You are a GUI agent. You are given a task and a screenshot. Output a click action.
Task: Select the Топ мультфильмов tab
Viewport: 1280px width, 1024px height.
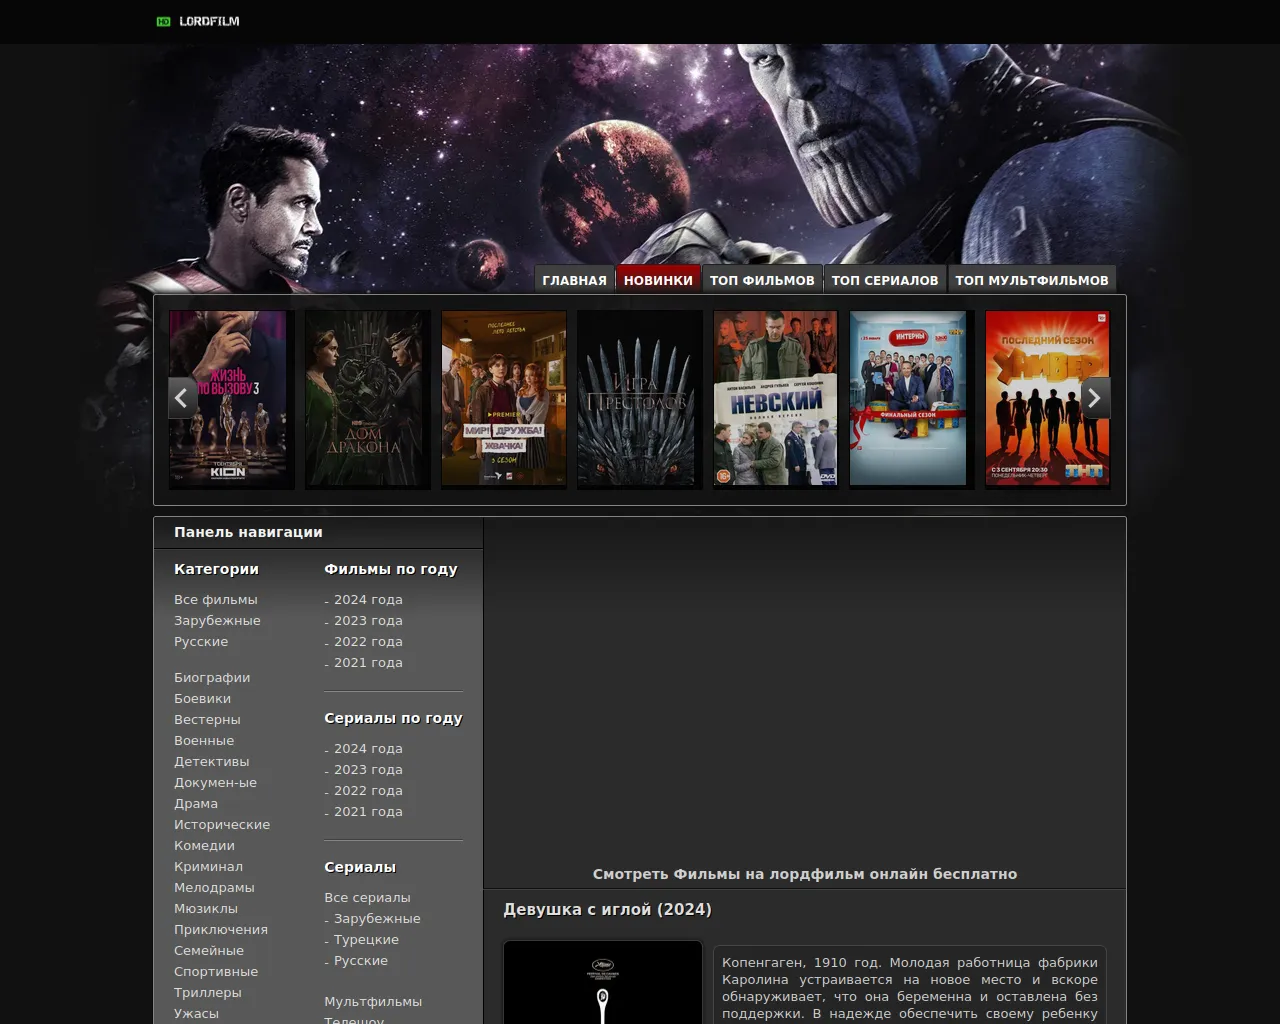pyautogui.click(x=1031, y=280)
